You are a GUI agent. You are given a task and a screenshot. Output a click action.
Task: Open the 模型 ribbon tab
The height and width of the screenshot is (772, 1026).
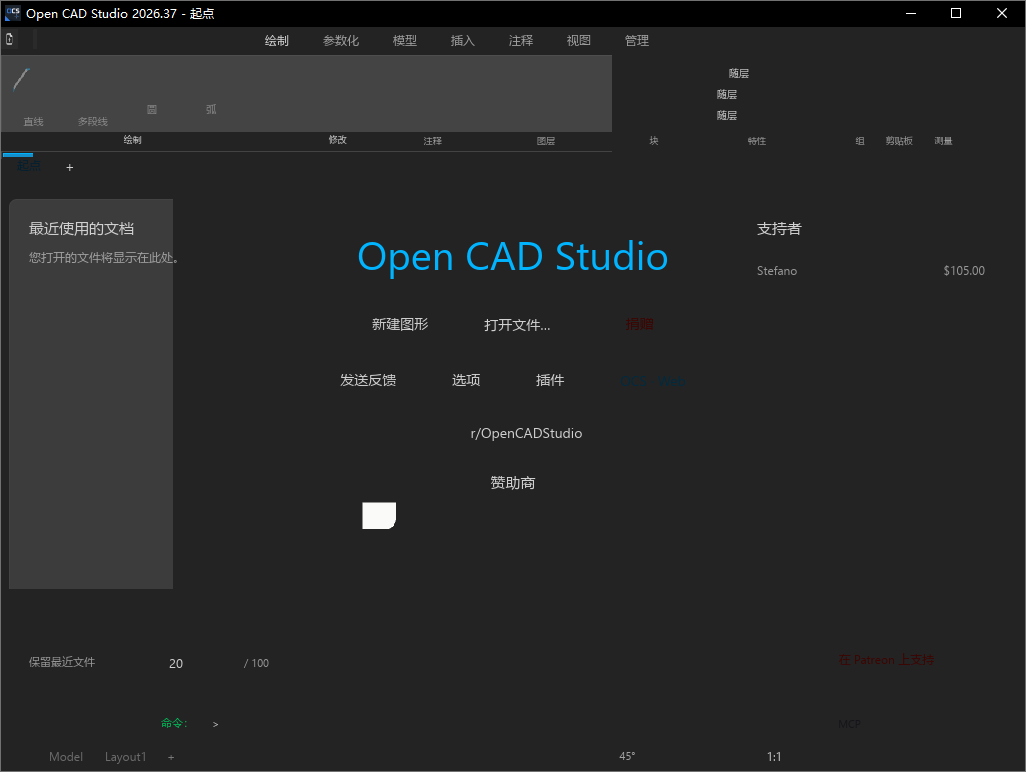(x=404, y=41)
